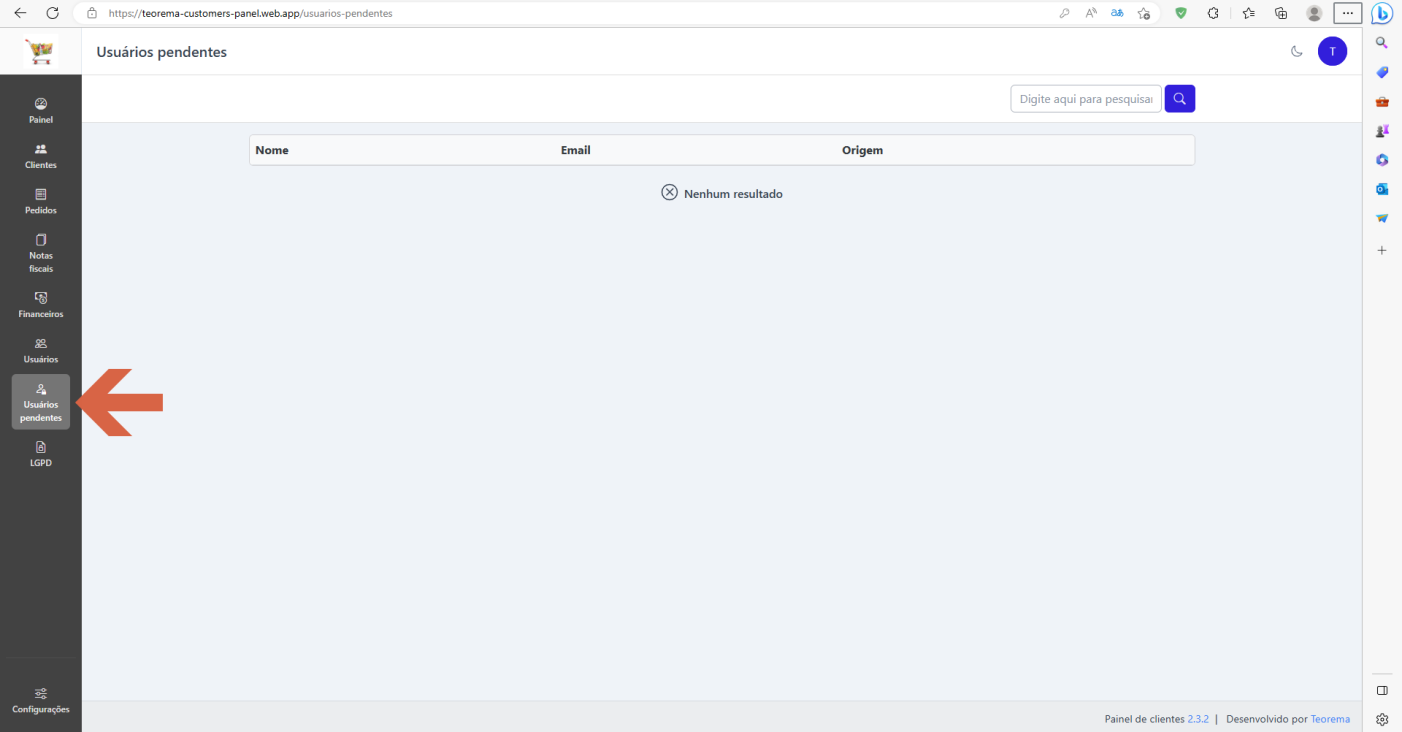Screen dimensions: 1402x732
Task: Focus the 'Digite aqui para pesquisar' search field
Action: [x=1086, y=99]
